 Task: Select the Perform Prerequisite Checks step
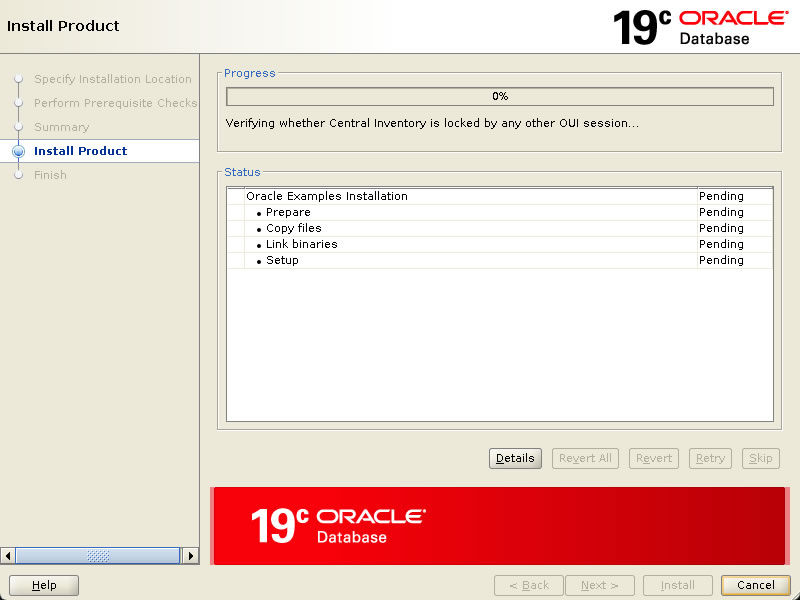click(115, 103)
